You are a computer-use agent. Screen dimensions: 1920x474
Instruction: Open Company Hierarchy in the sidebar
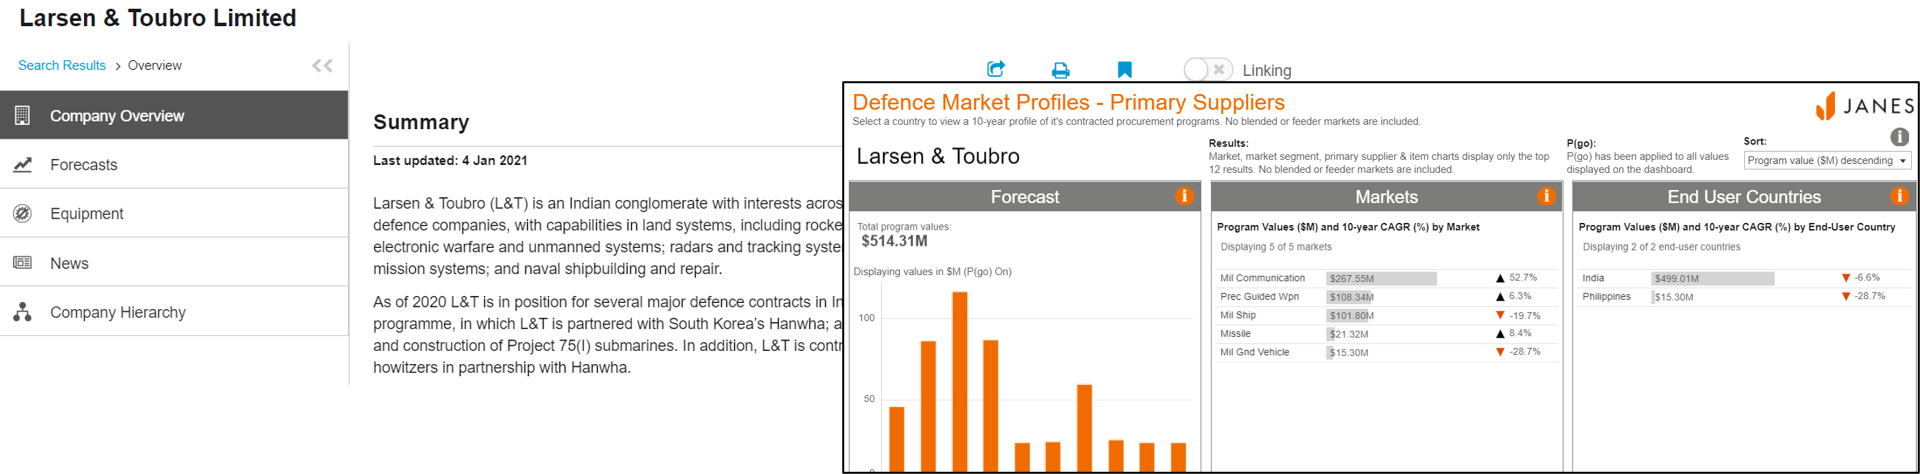174,312
